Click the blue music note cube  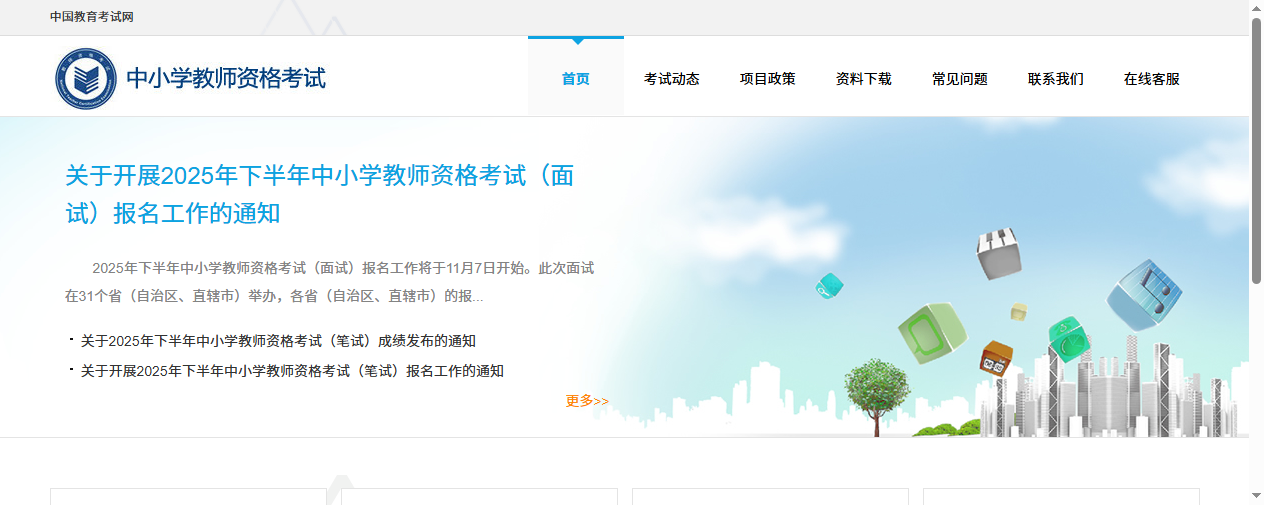tap(1144, 295)
